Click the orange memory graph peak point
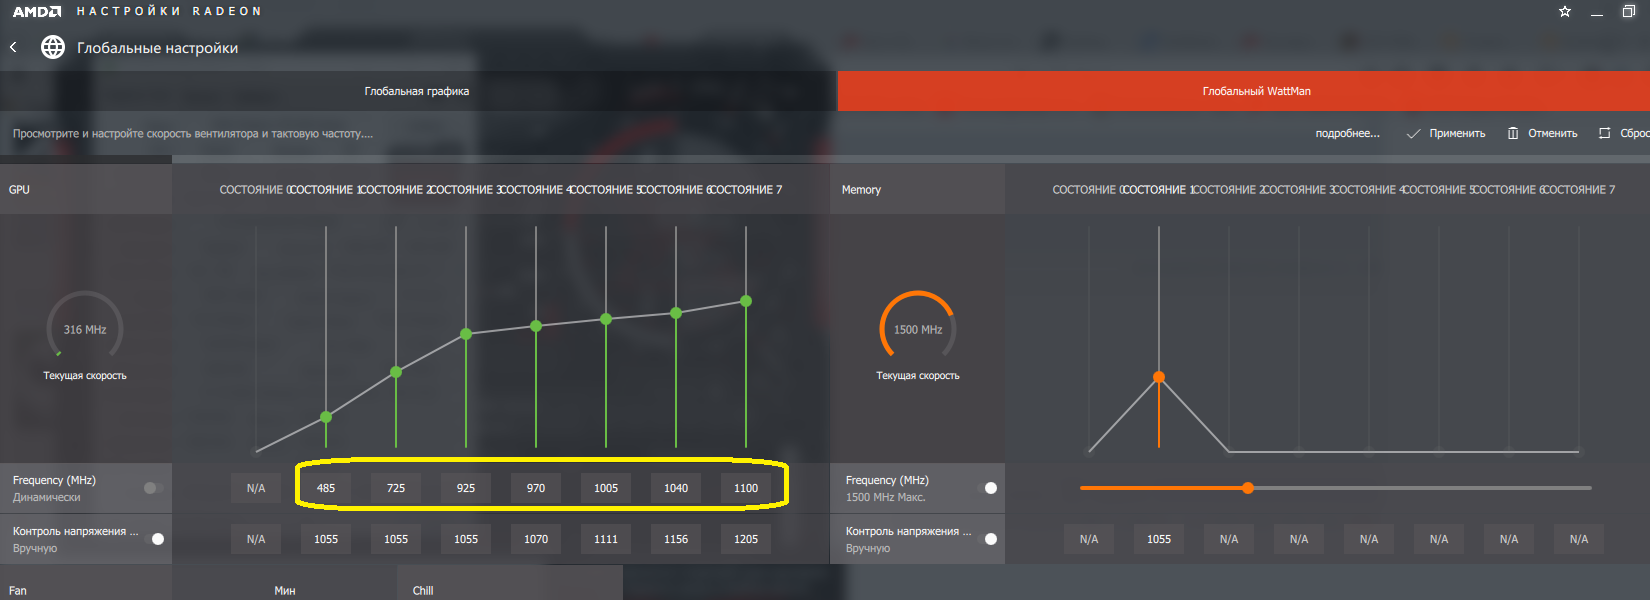This screenshot has height=600, width=1650. [x=1159, y=377]
